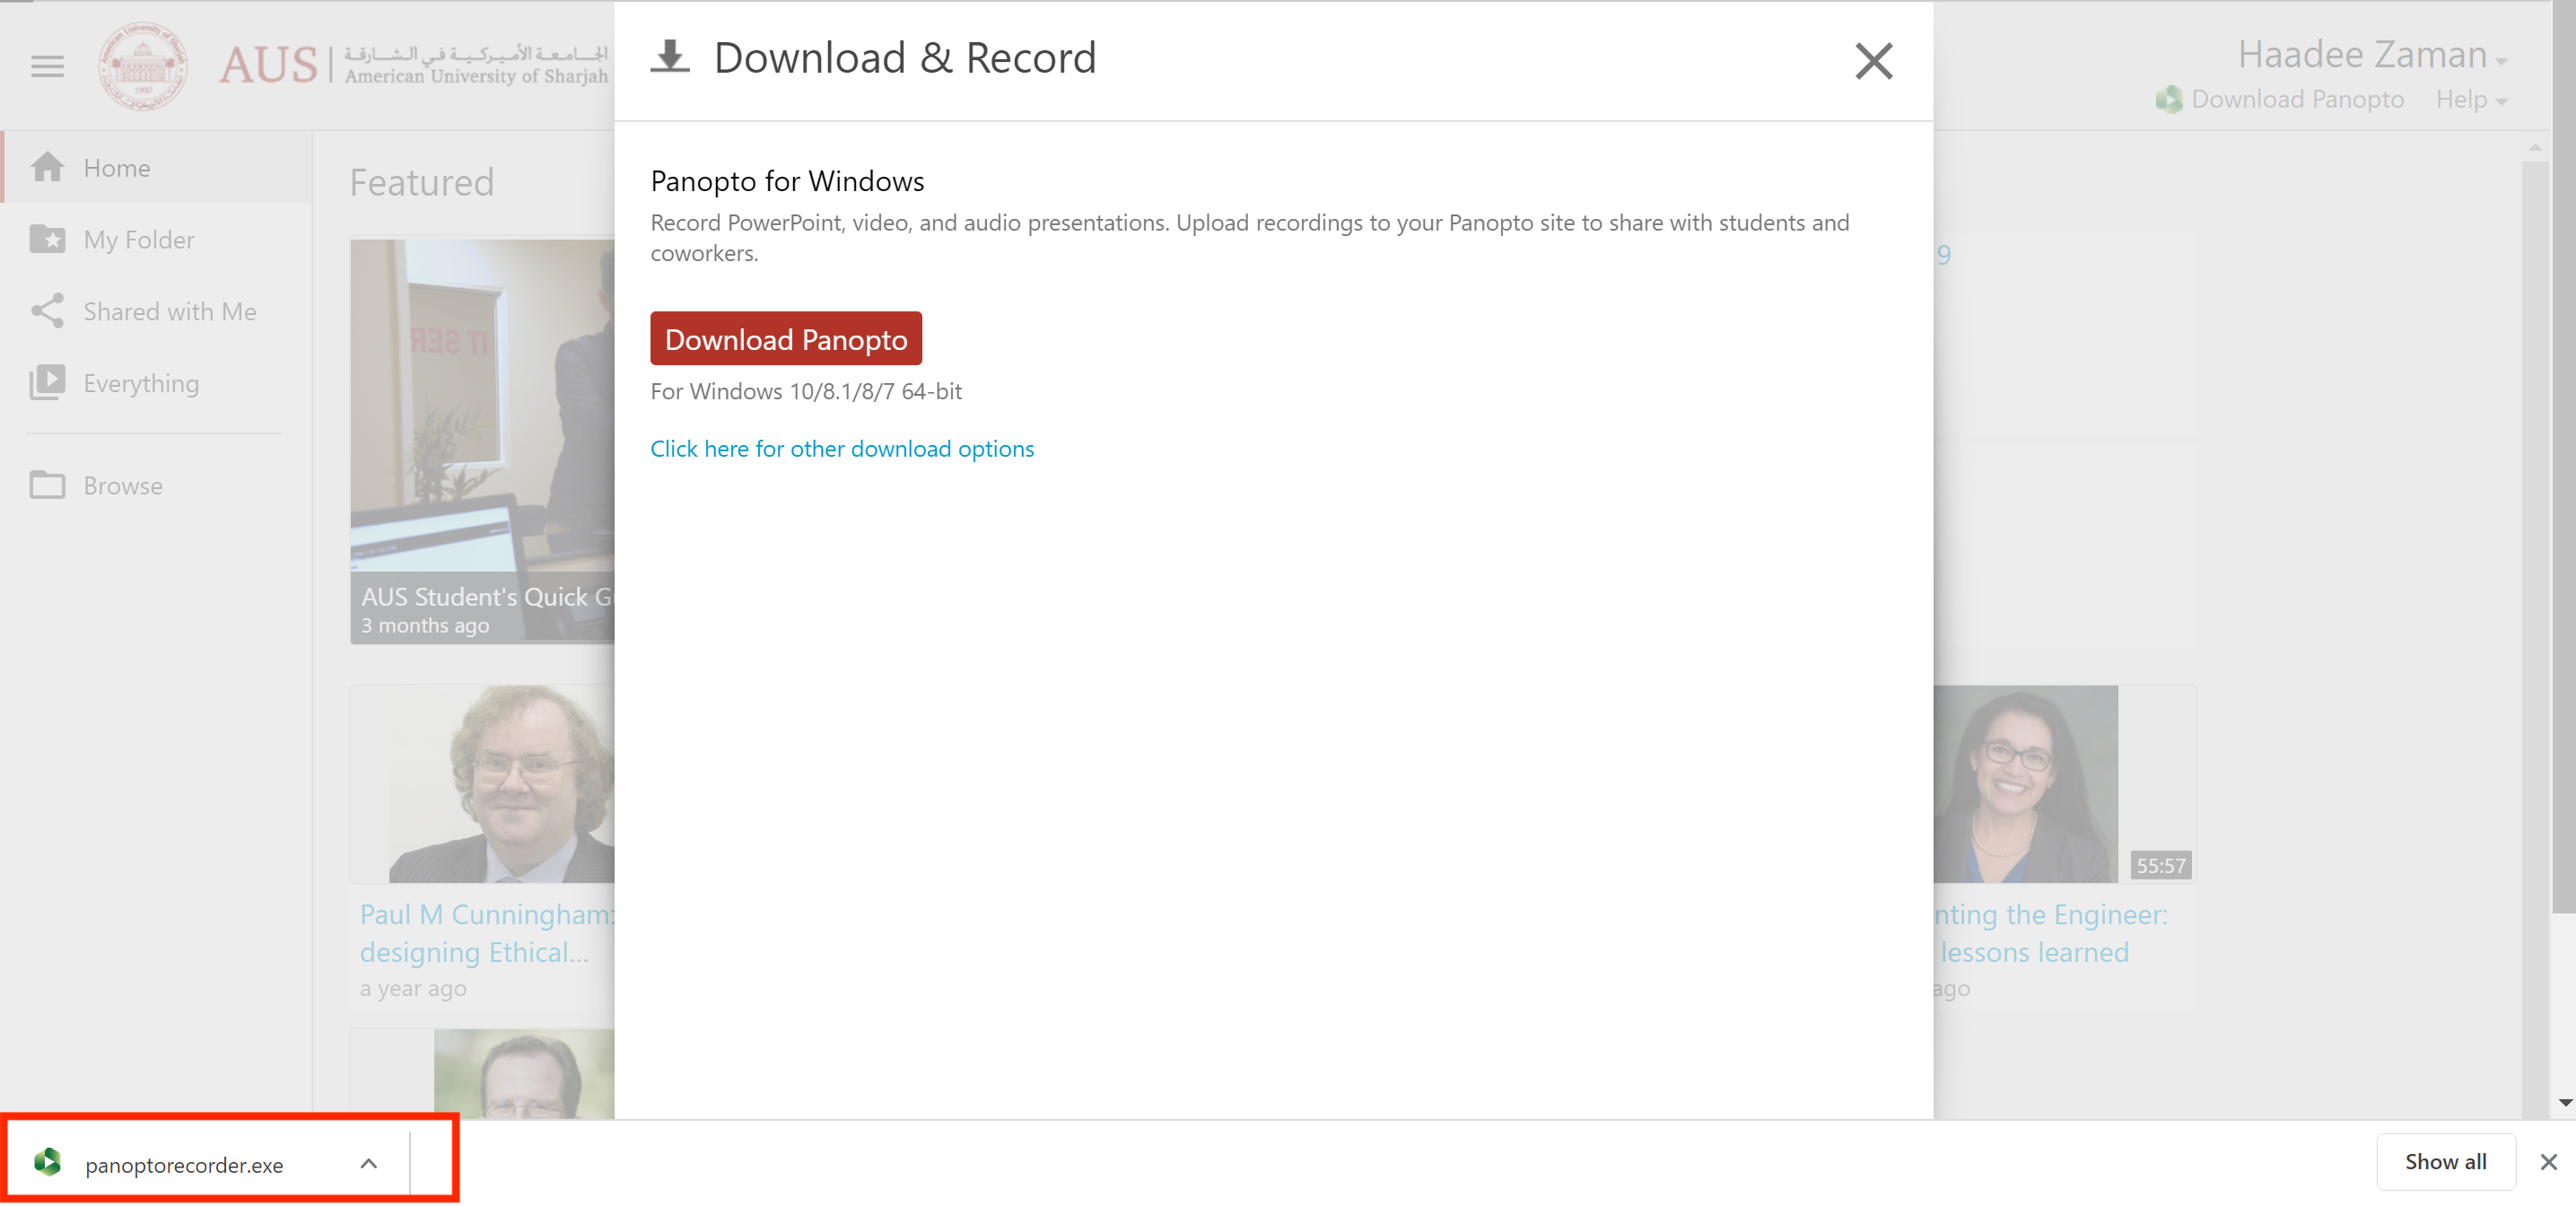The image size is (2576, 1206).
Task: Click Panopto logo icon in header
Action: (2169, 99)
